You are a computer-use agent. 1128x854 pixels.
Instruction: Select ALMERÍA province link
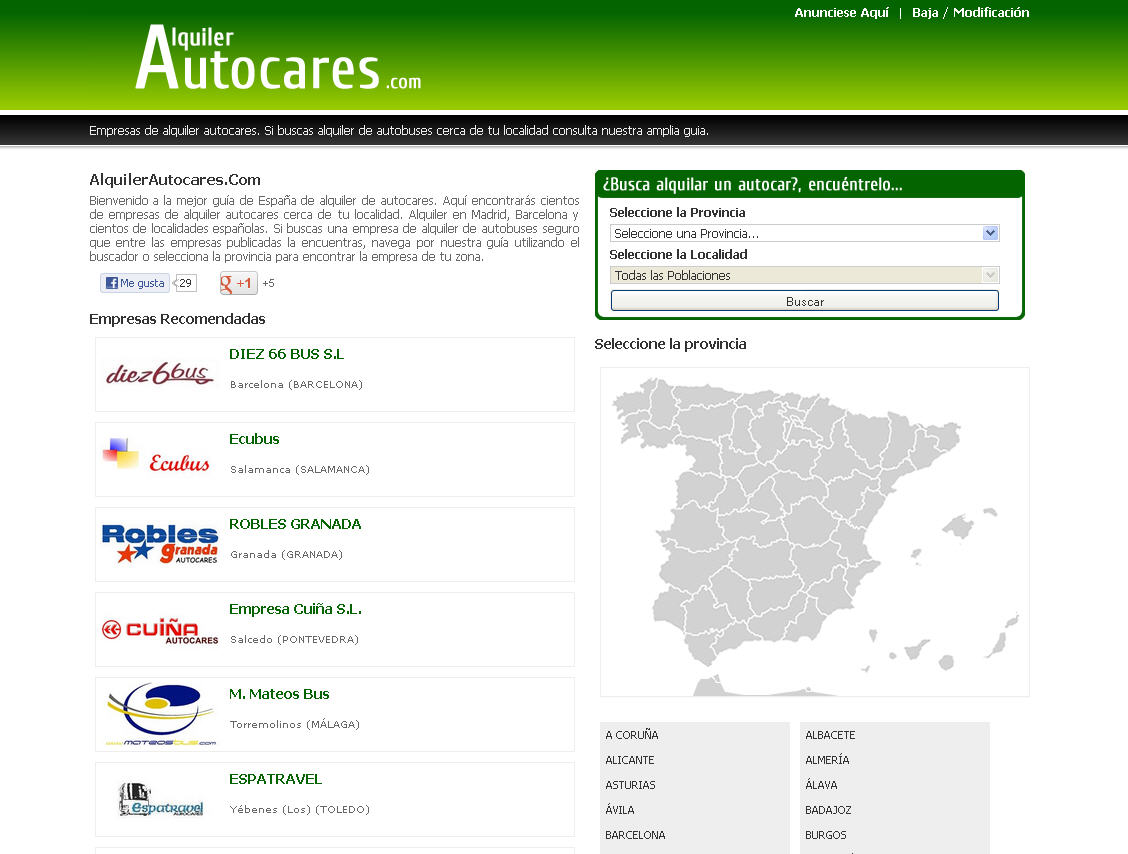click(x=827, y=760)
